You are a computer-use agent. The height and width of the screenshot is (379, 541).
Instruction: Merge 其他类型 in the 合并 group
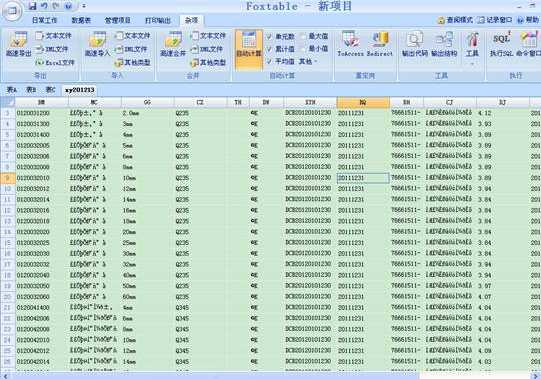[208, 62]
